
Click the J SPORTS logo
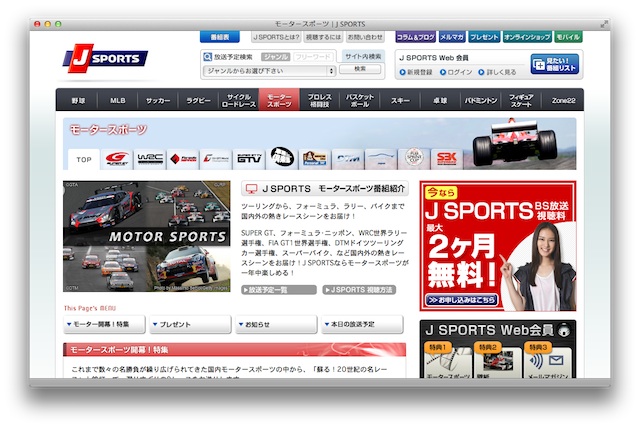point(105,58)
